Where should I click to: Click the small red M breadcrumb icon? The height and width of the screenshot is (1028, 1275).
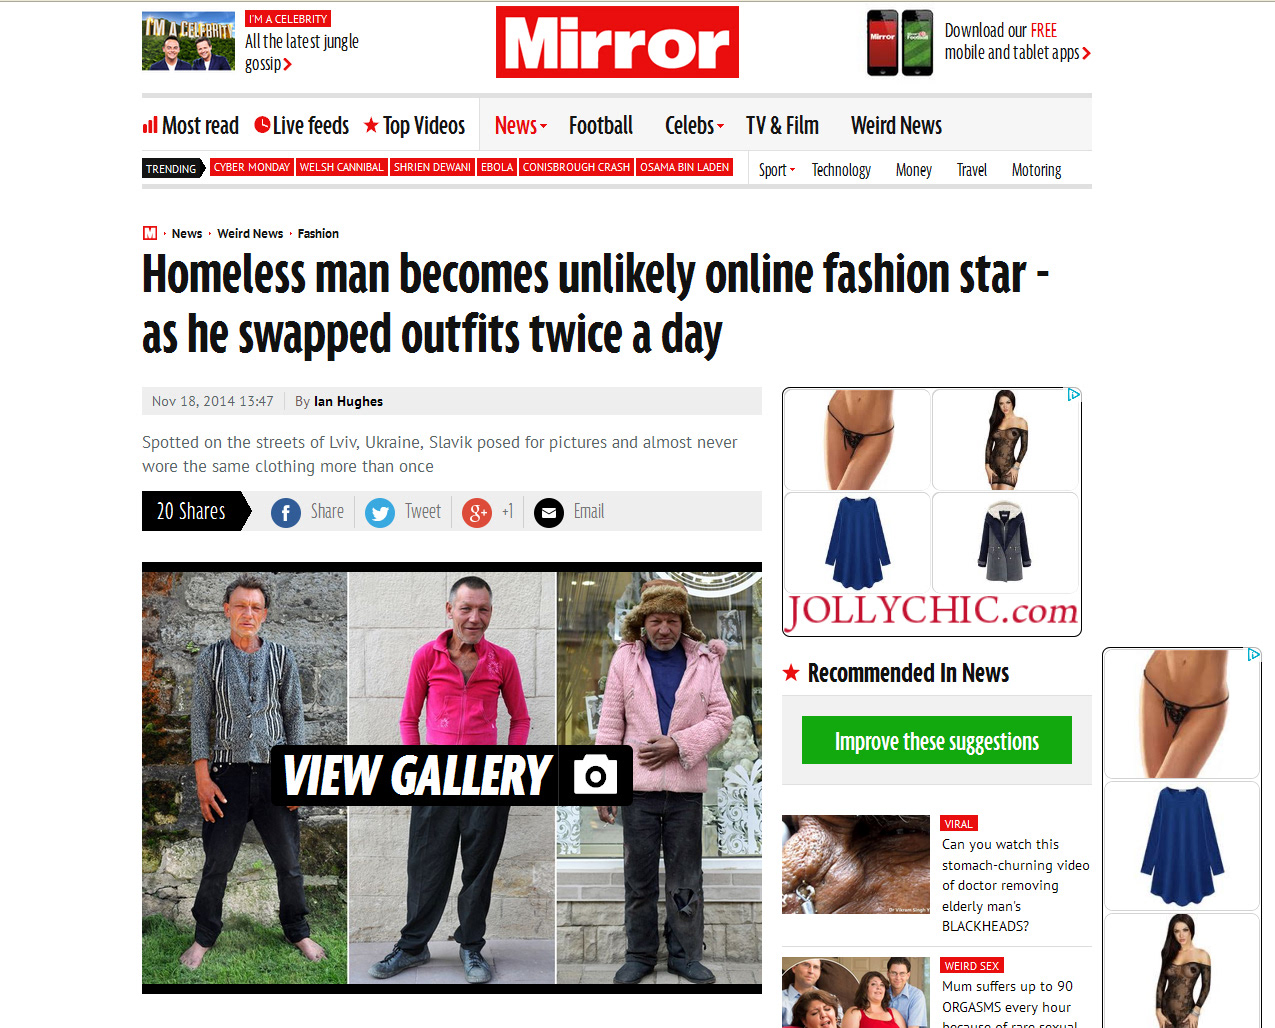pos(150,233)
